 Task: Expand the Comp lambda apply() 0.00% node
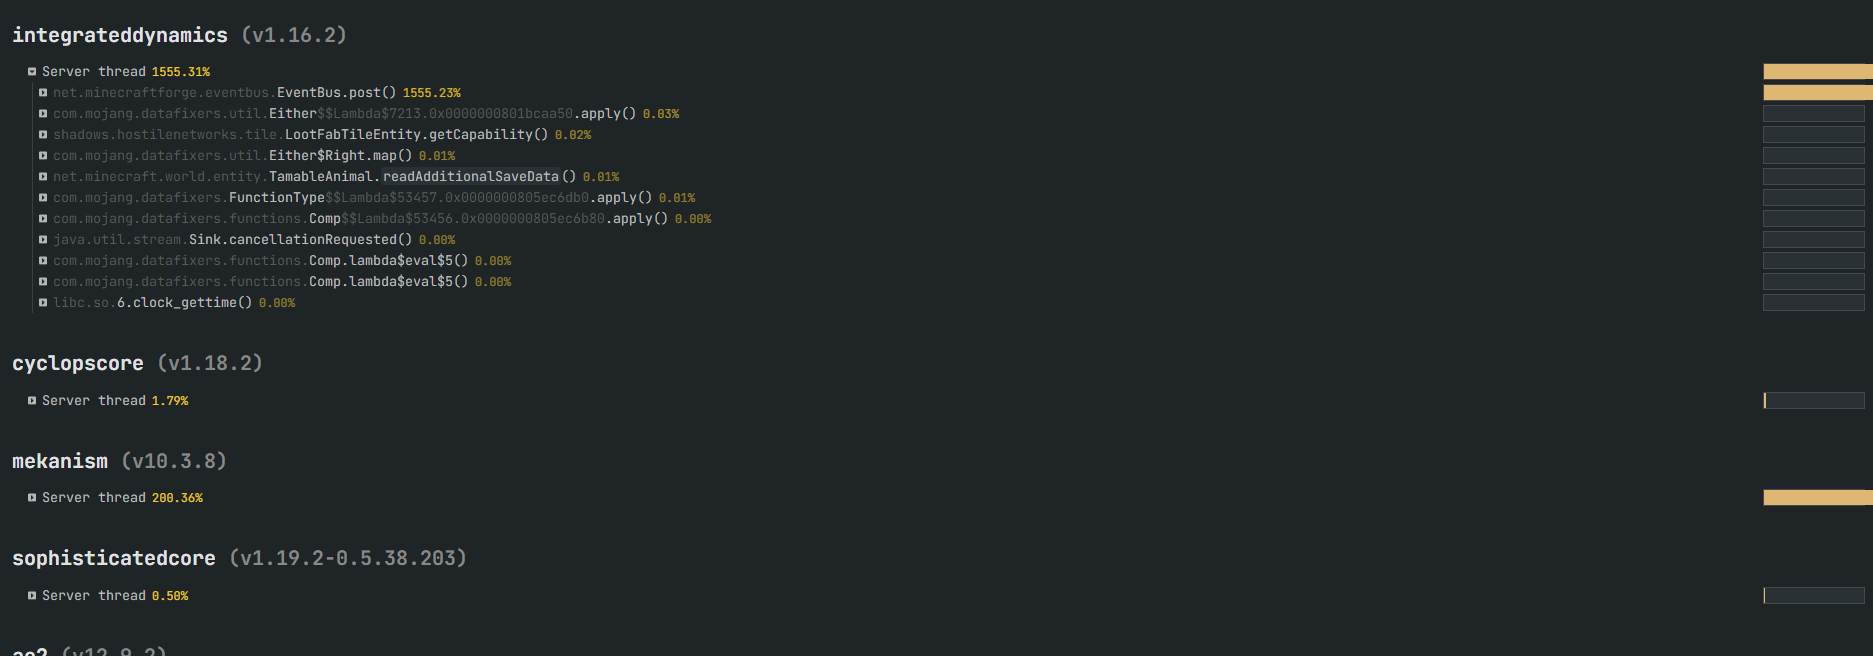pos(43,218)
